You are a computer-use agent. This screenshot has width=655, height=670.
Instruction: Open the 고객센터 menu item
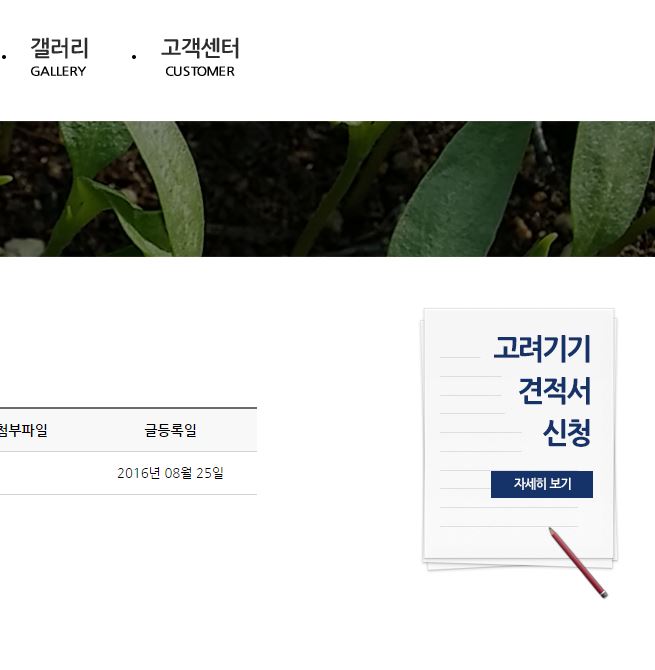200,48
